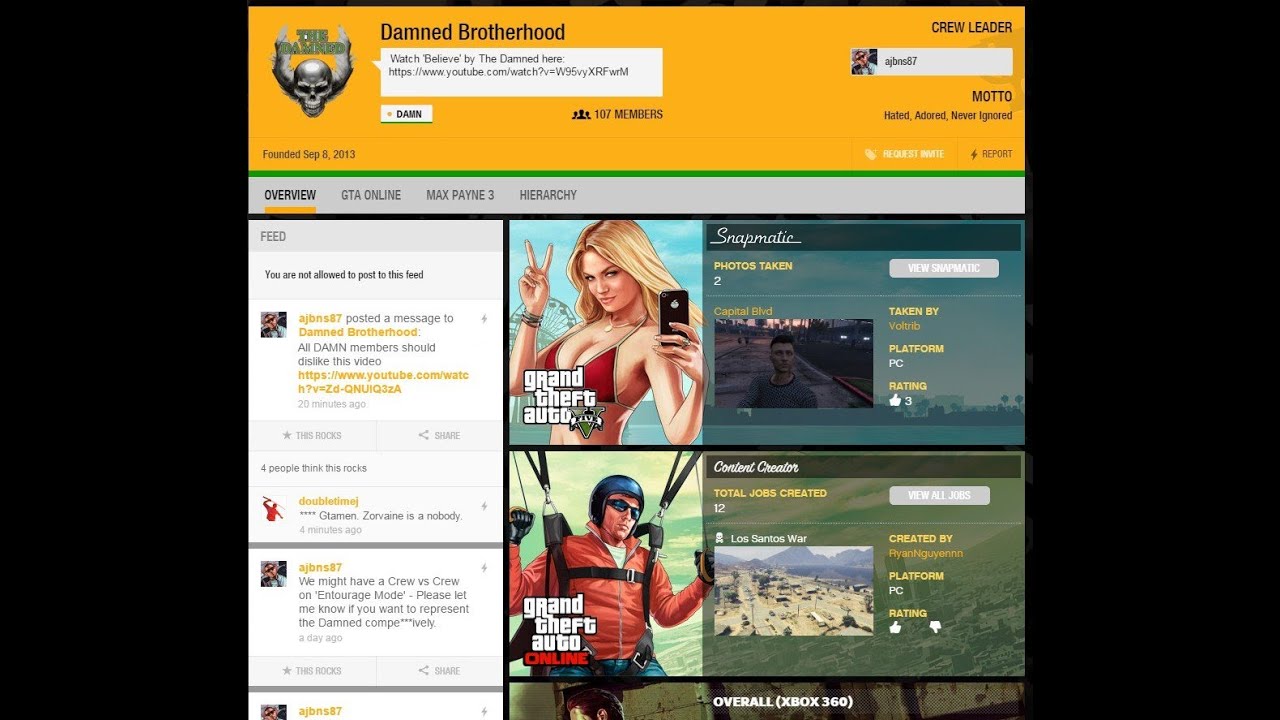Share the dislike video post
Viewport: 1280px width, 720px height.
tap(440, 436)
